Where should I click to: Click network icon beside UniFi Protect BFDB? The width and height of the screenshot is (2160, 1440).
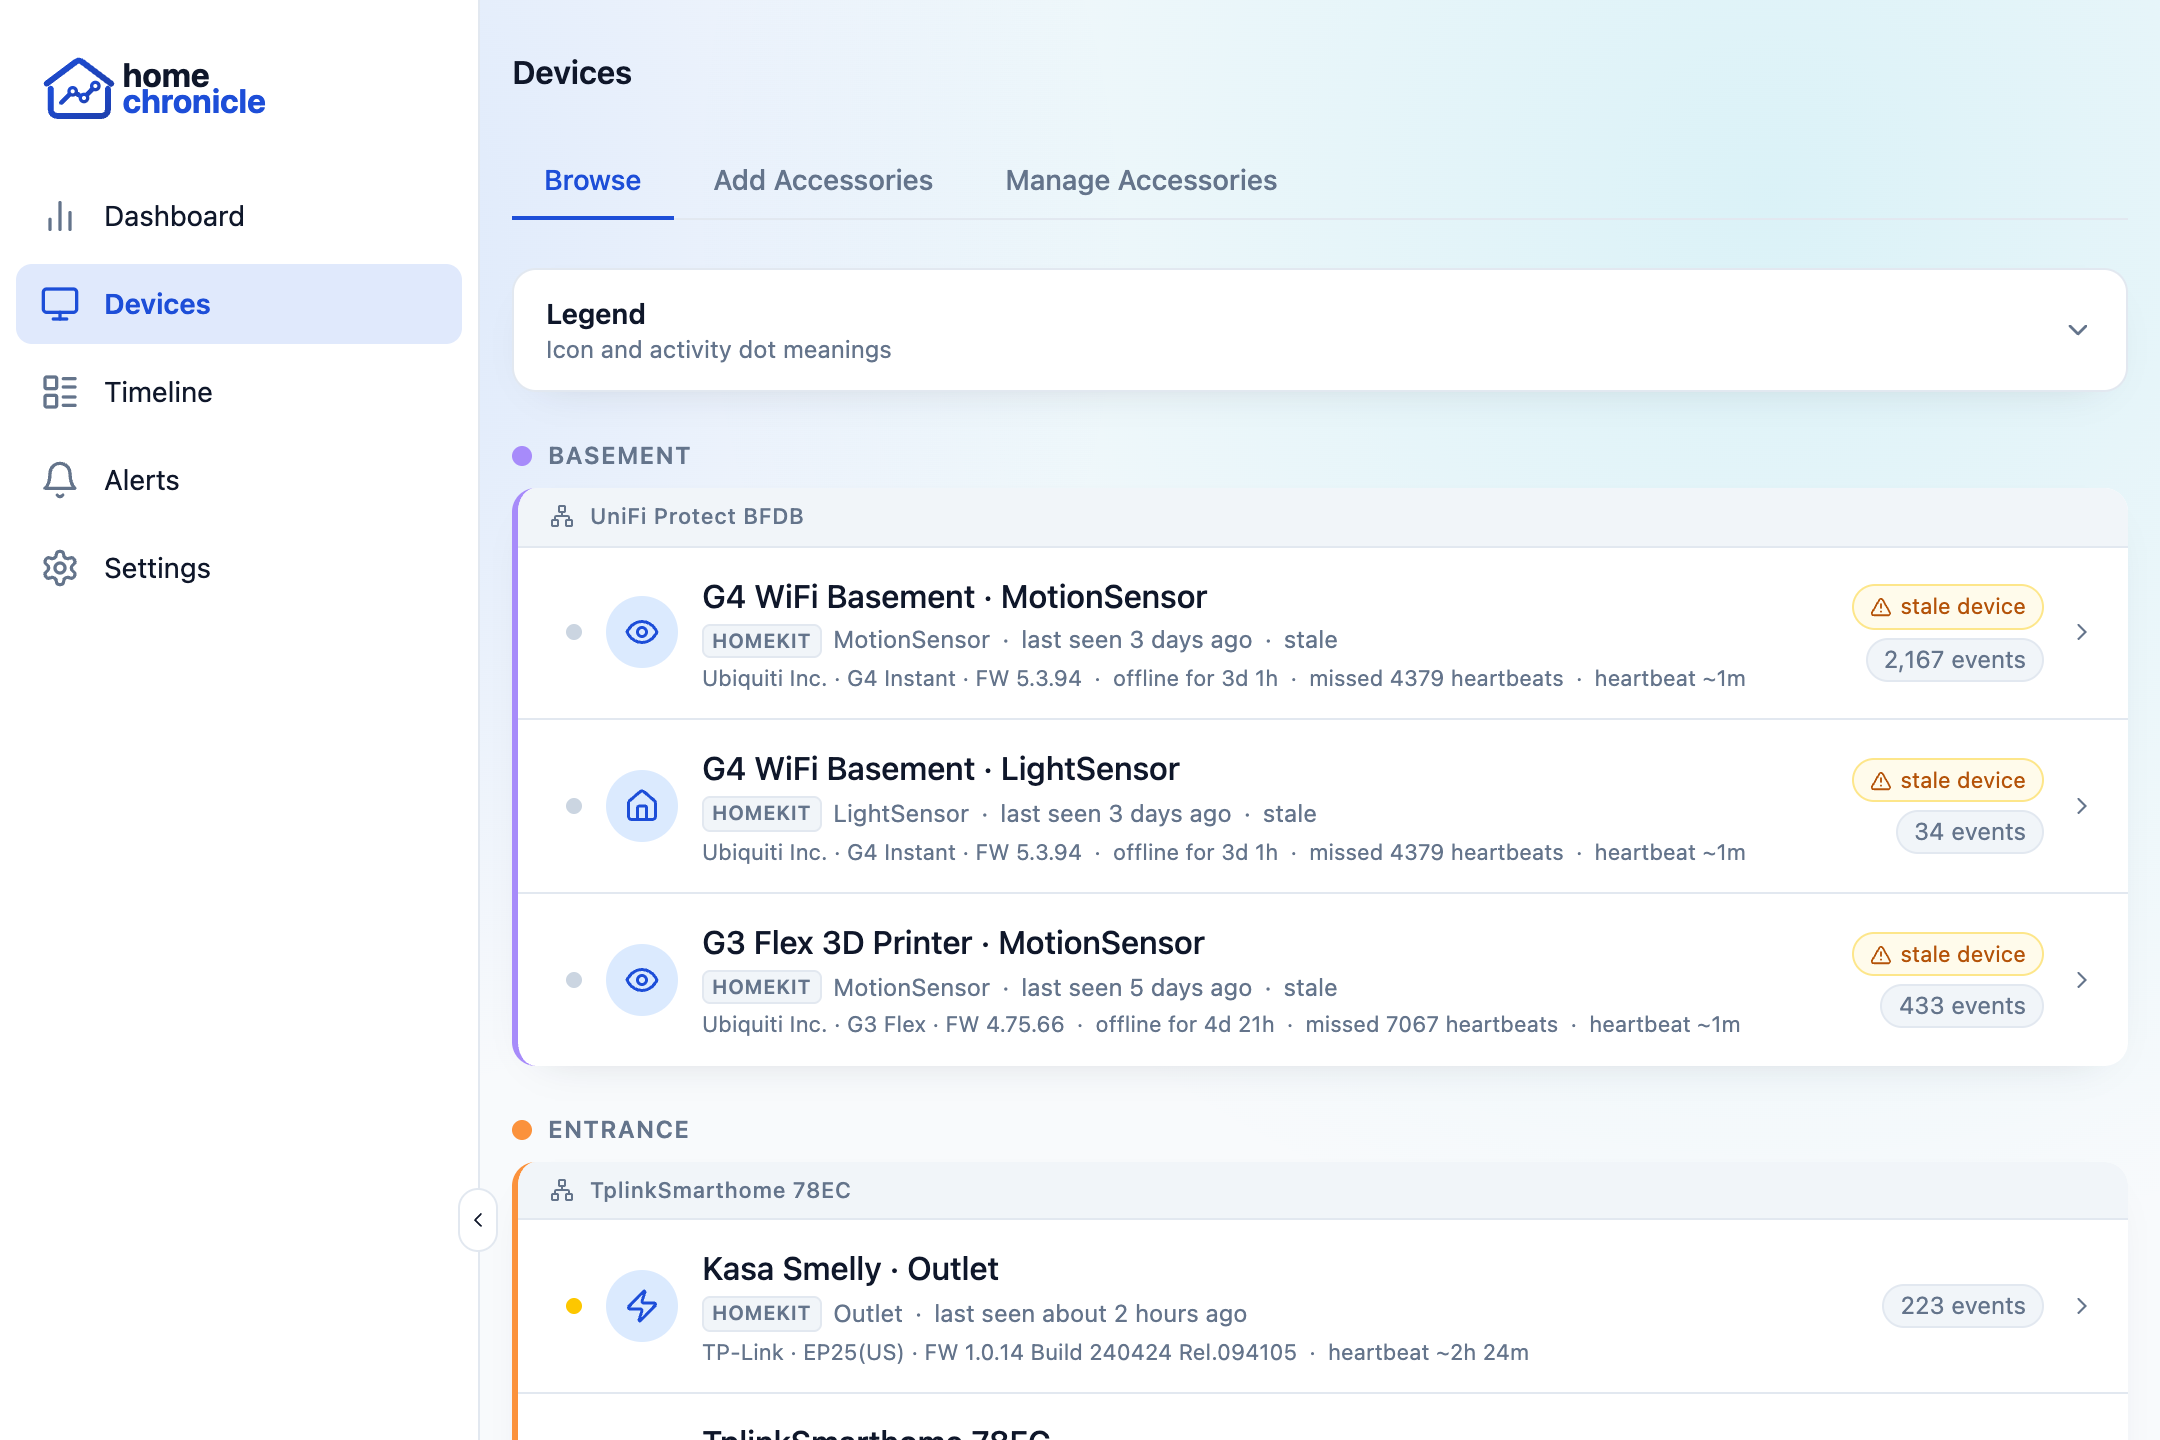click(562, 516)
